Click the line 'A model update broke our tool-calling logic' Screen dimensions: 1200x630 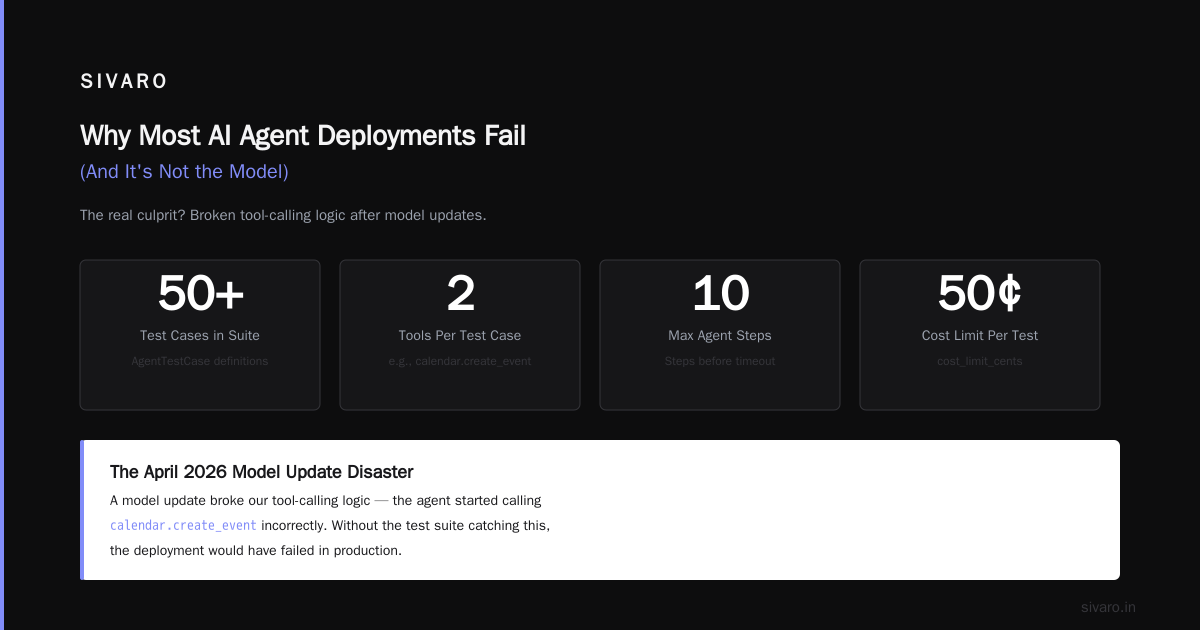pyautogui.click(x=326, y=500)
